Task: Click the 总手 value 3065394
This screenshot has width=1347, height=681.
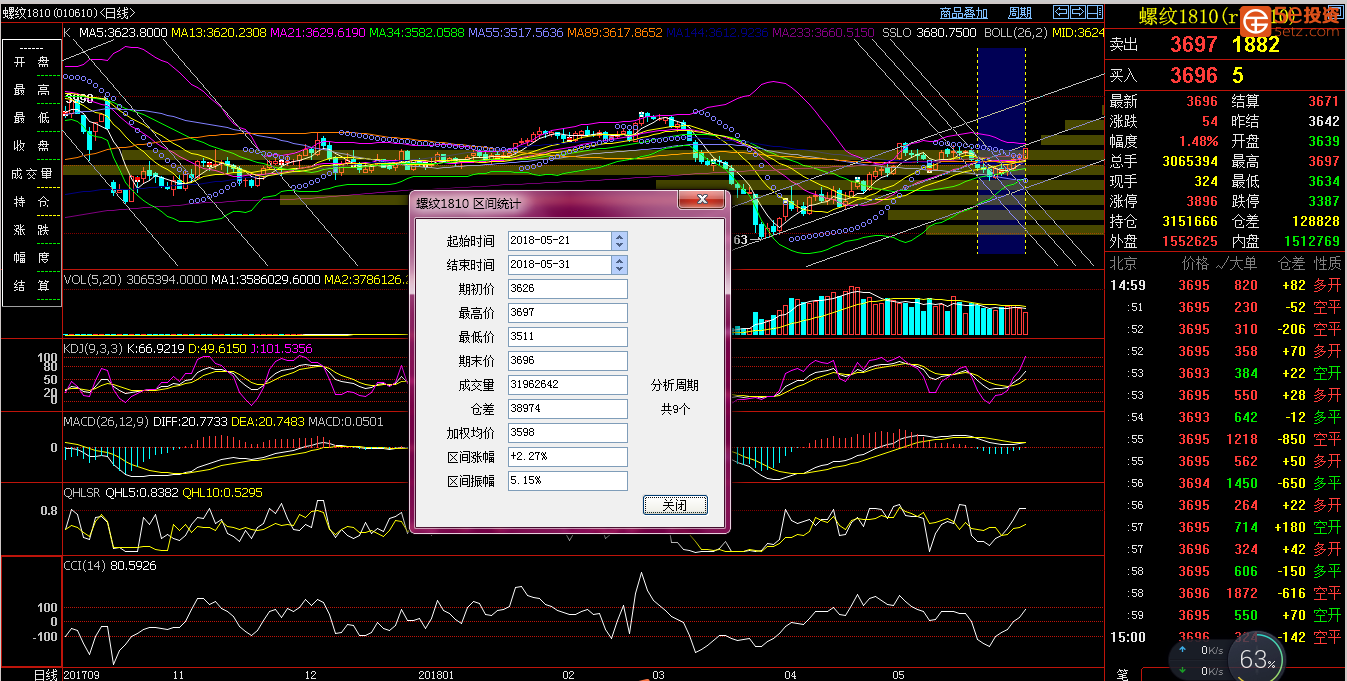Action: coord(1190,161)
